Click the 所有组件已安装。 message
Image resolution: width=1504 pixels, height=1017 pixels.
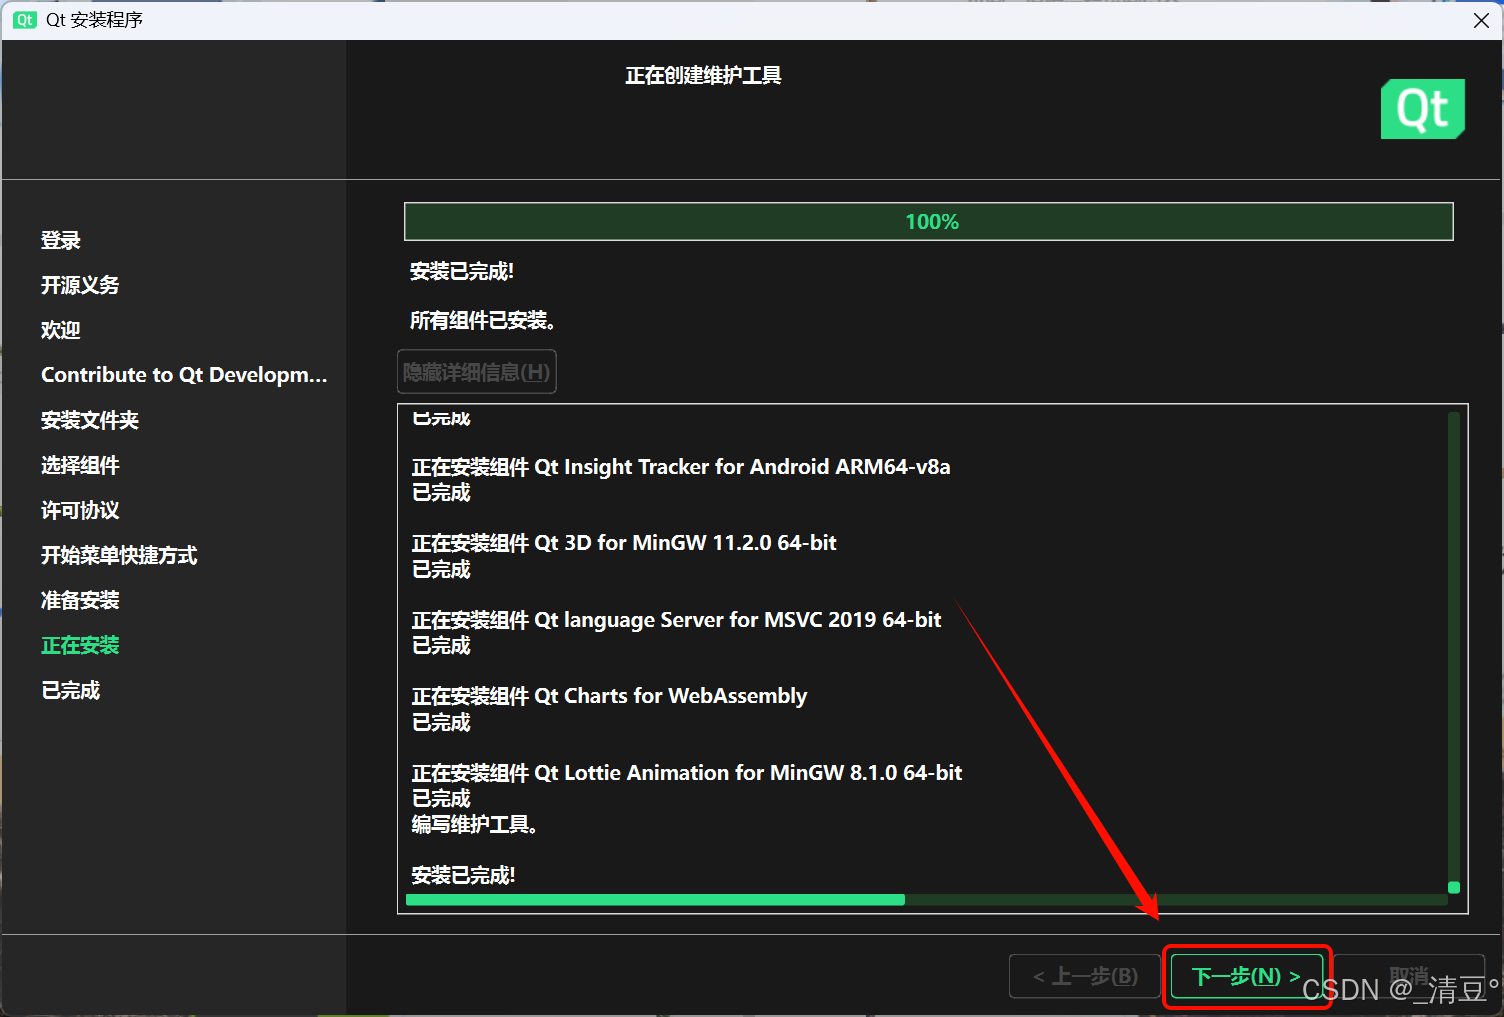click(483, 320)
